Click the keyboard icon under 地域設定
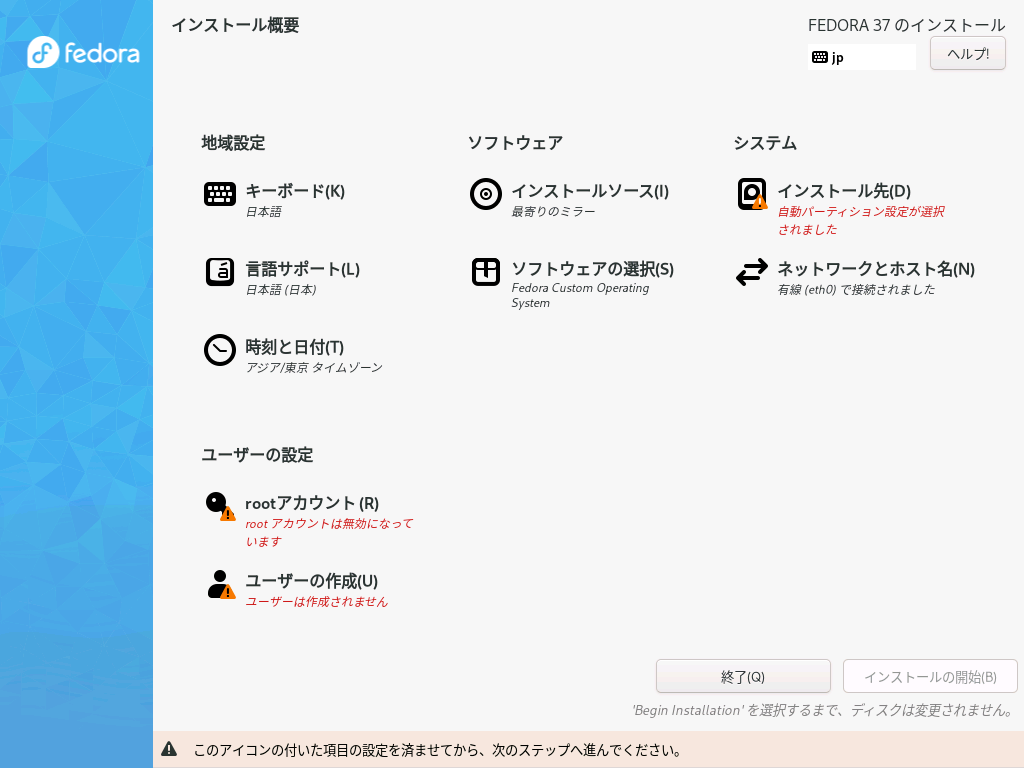The width and height of the screenshot is (1024, 768). (219, 194)
